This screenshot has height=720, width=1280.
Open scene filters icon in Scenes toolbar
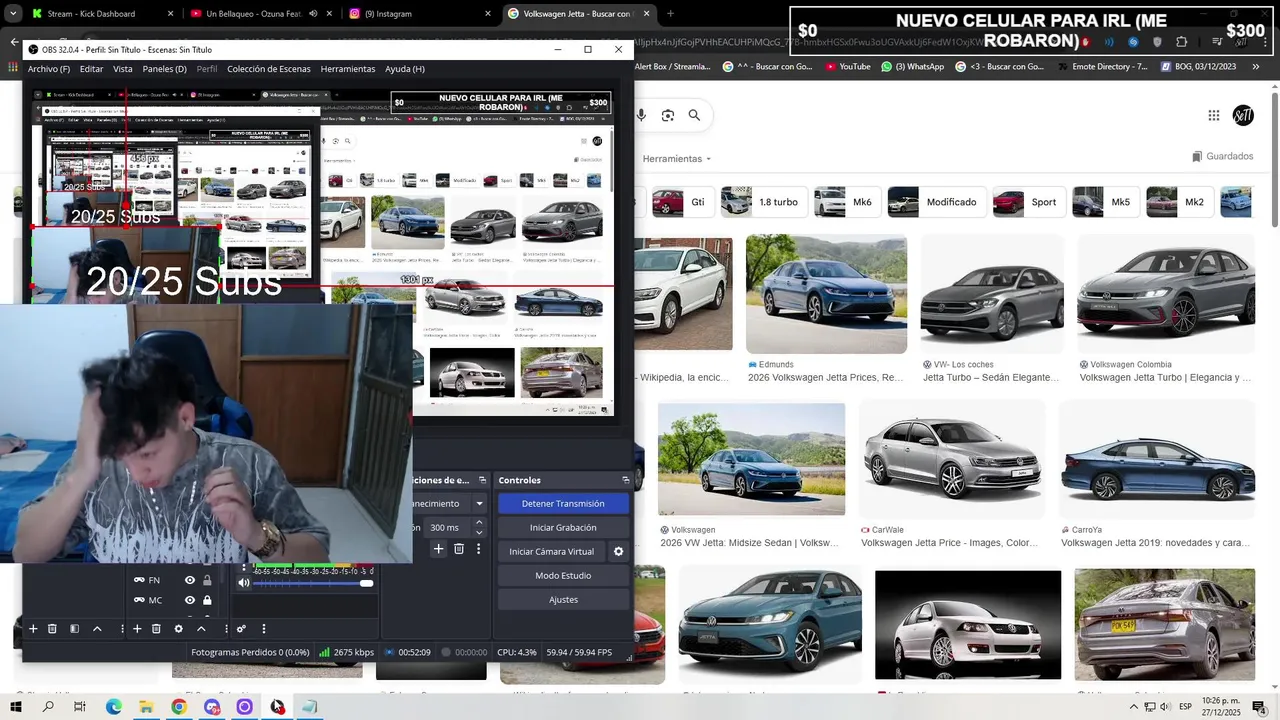[74, 629]
